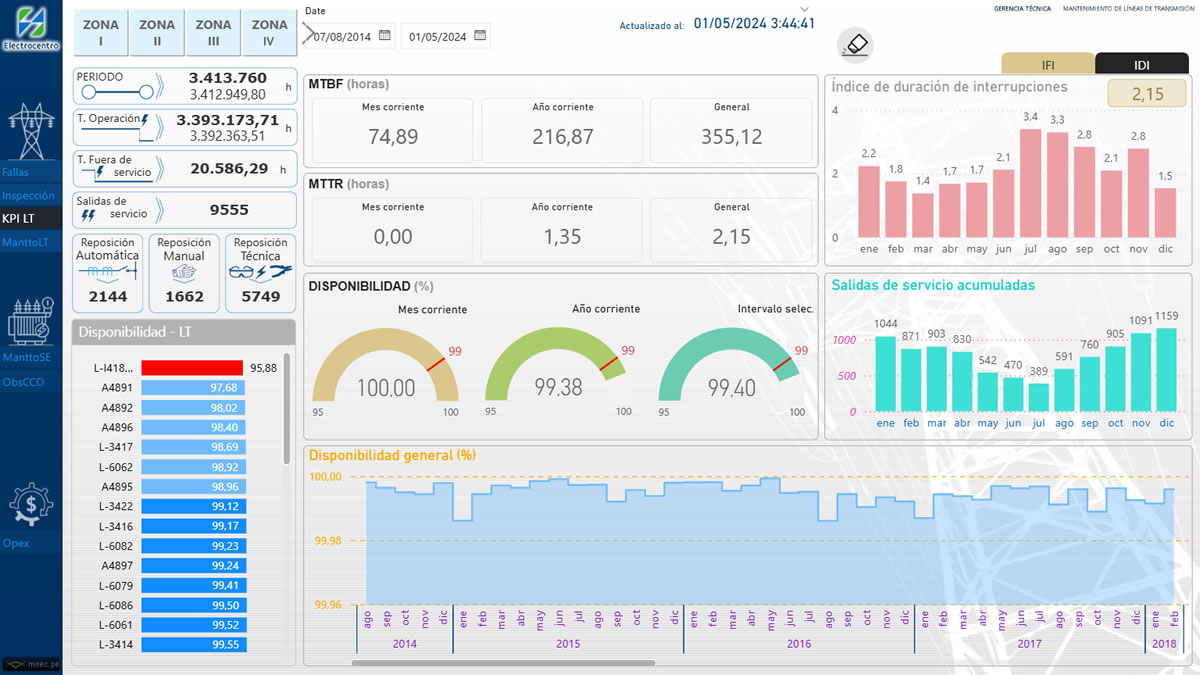Click the Electrocentro logo
The width and height of the screenshot is (1200, 675).
[31, 28]
